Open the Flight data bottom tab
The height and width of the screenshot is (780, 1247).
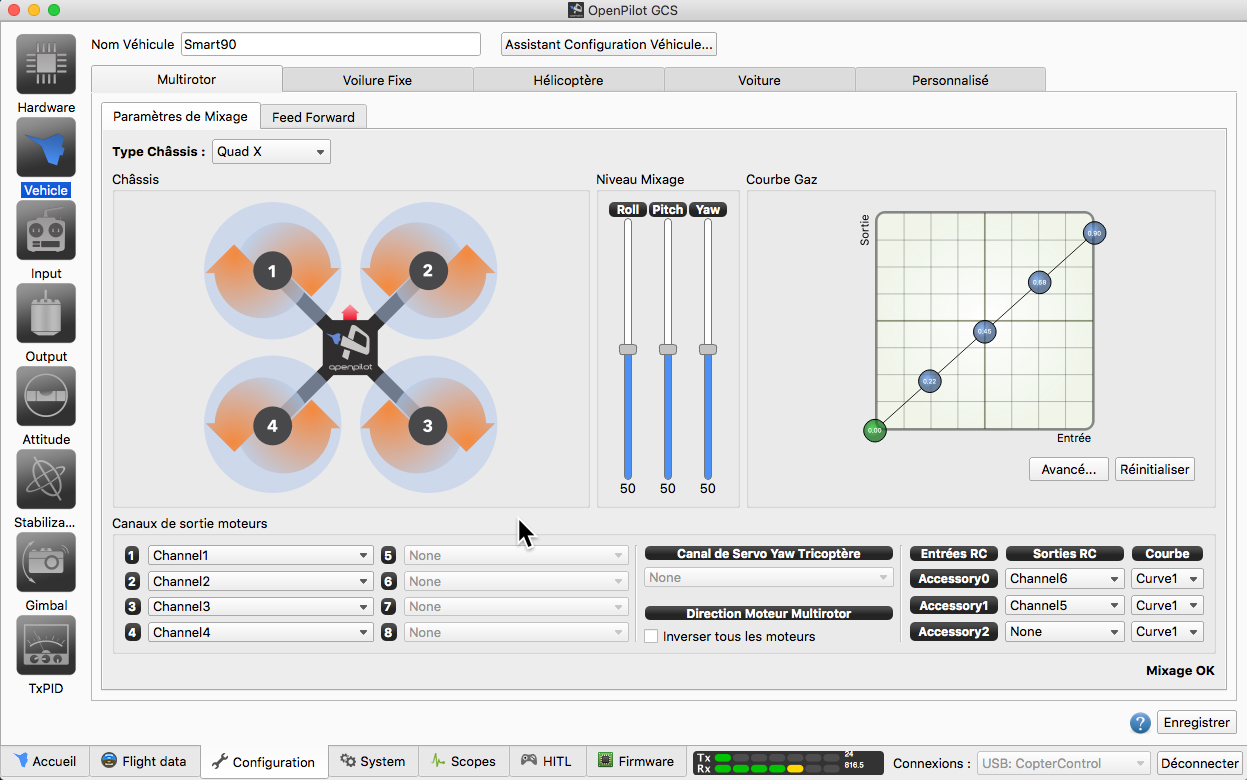pos(145,761)
